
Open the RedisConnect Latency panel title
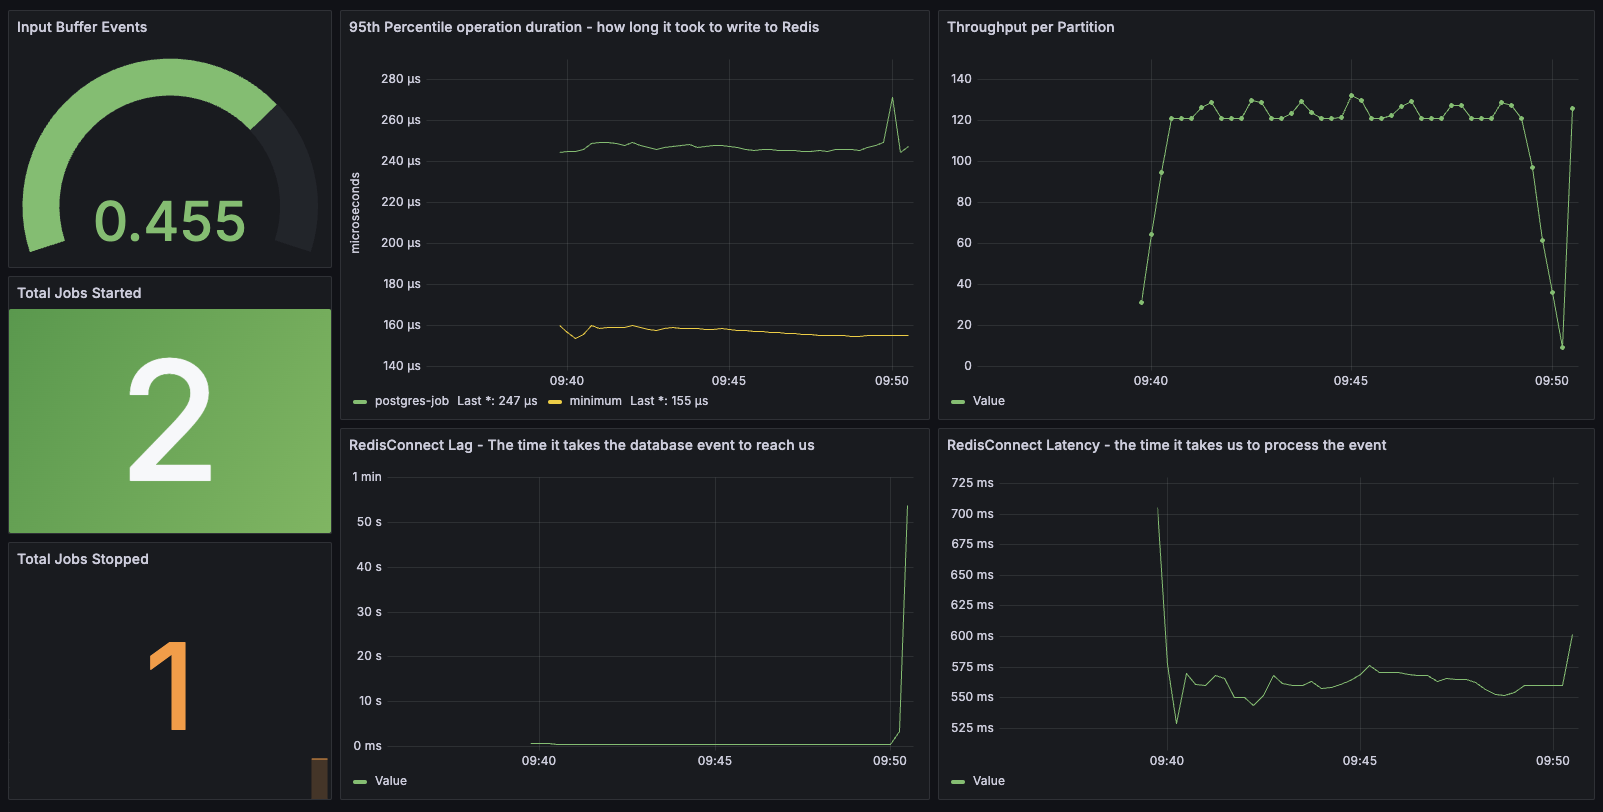[1166, 445]
